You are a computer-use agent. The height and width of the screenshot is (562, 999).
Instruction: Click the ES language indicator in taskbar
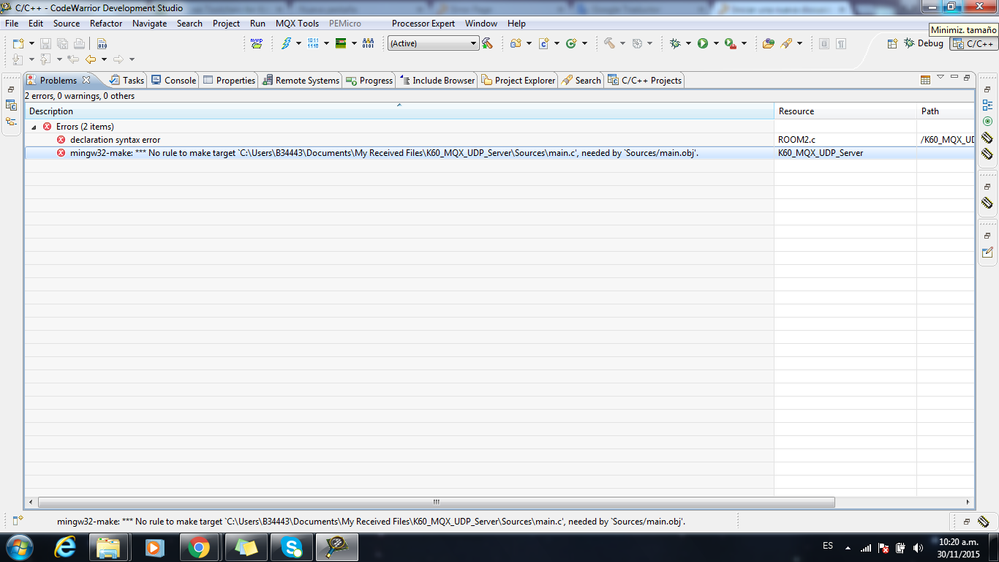(x=828, y=546)
